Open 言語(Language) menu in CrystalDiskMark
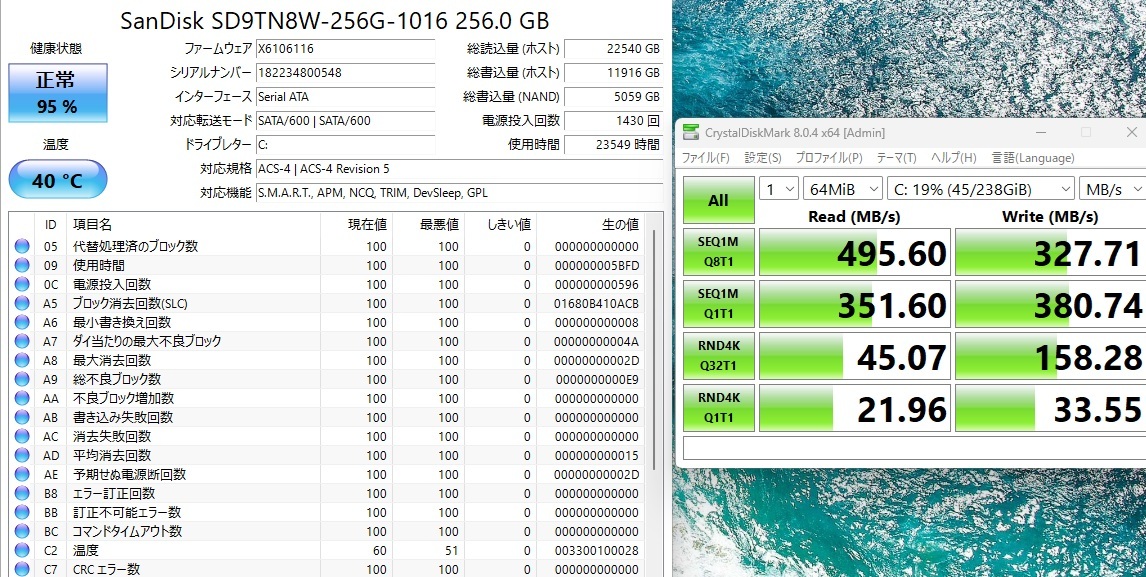Viewport: 1146px width, 577px height. coord(1033,158)
